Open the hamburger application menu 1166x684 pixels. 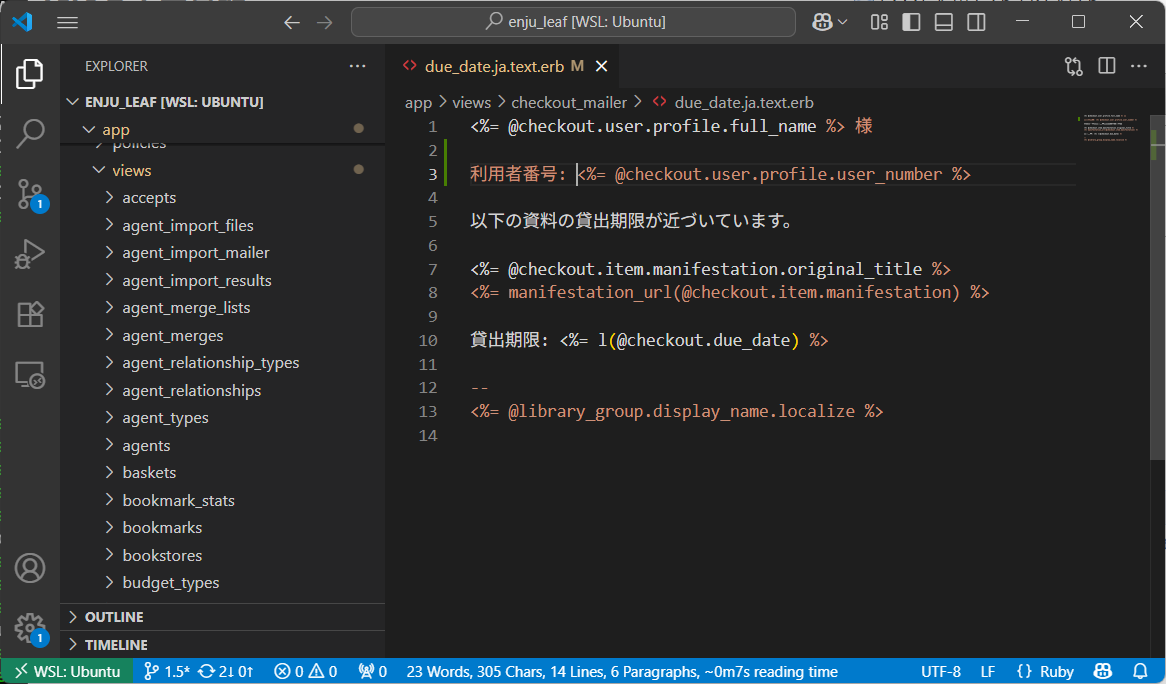(x=68, y=22)
